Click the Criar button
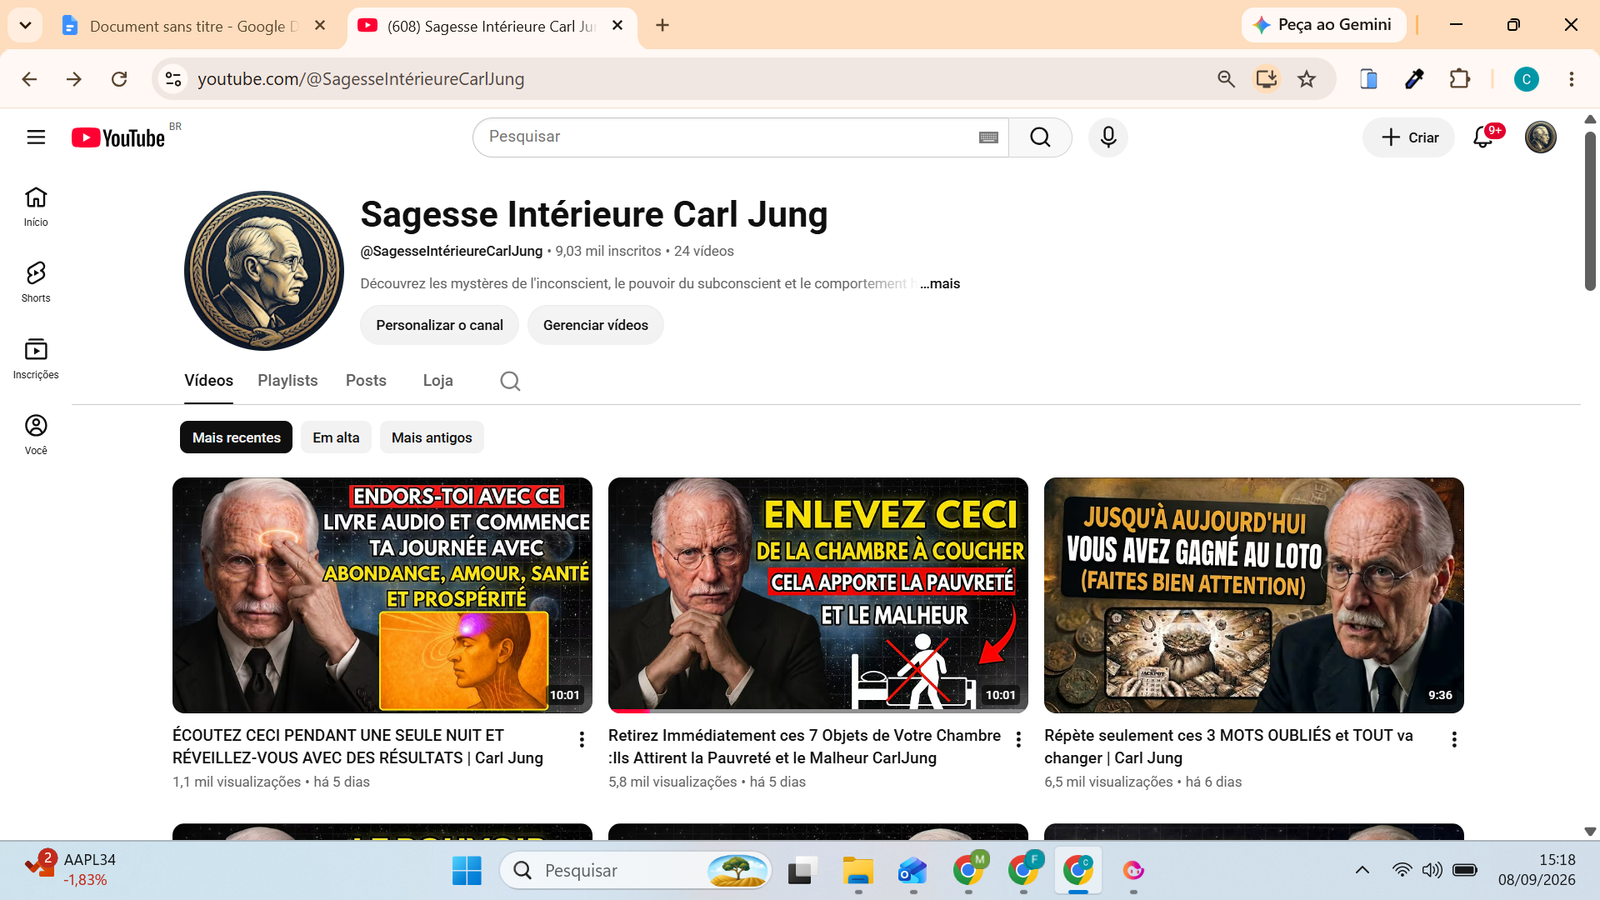The width and height of the screenshot is (1600, 900). [1409, 137]
